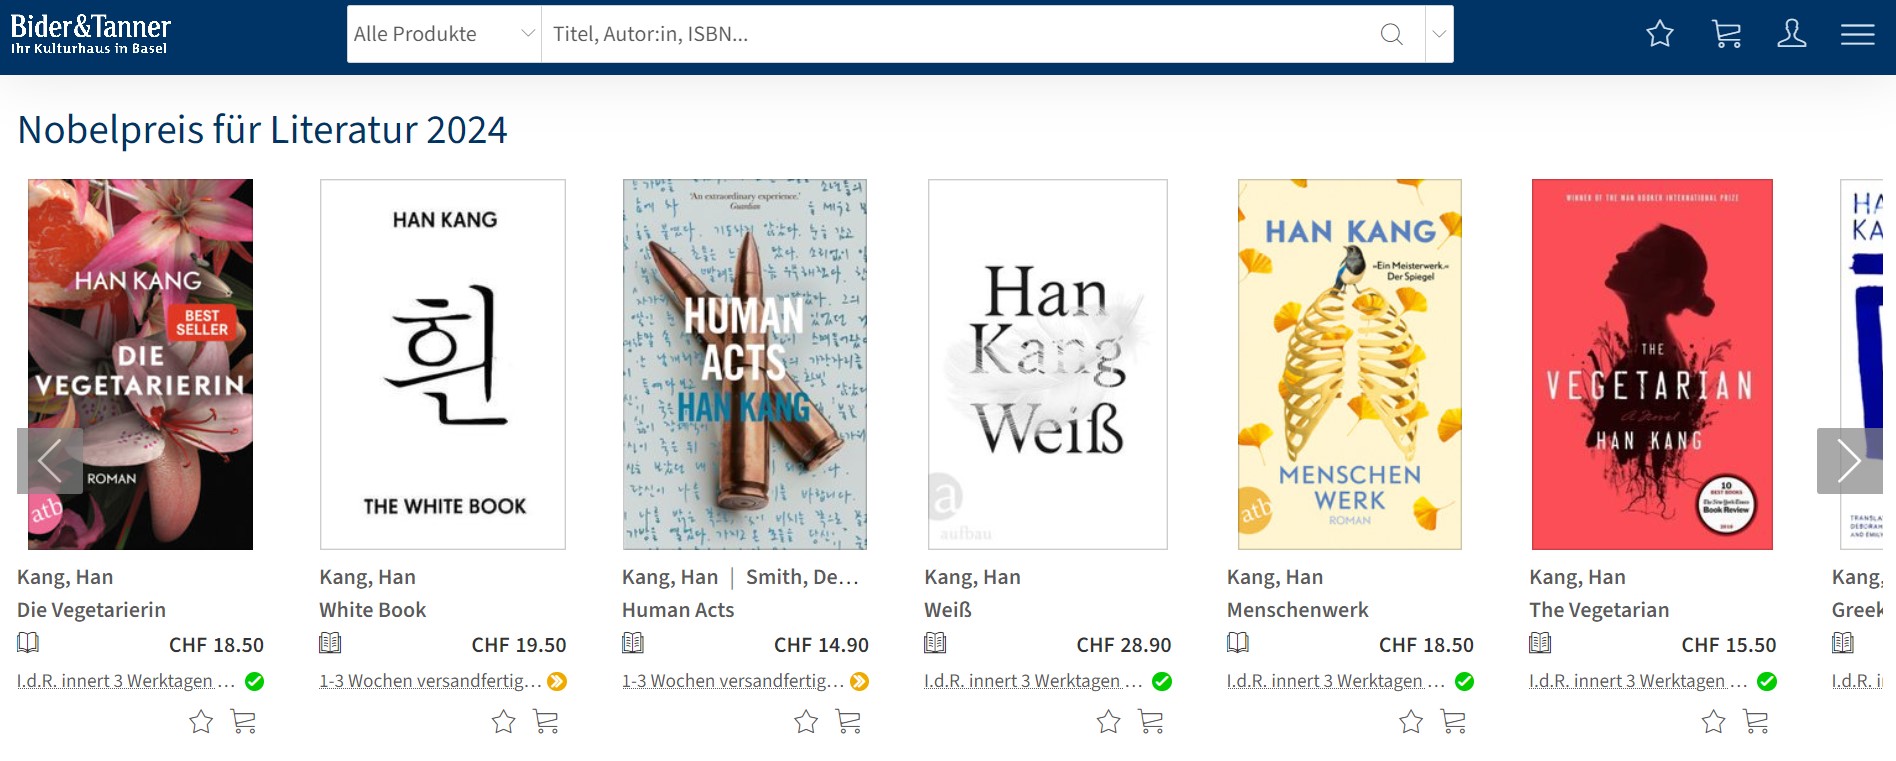The width and height of the screenshot is (1896, 761).
Task: Add Die Vegetarierin to cart
Action: pos(243,721)
